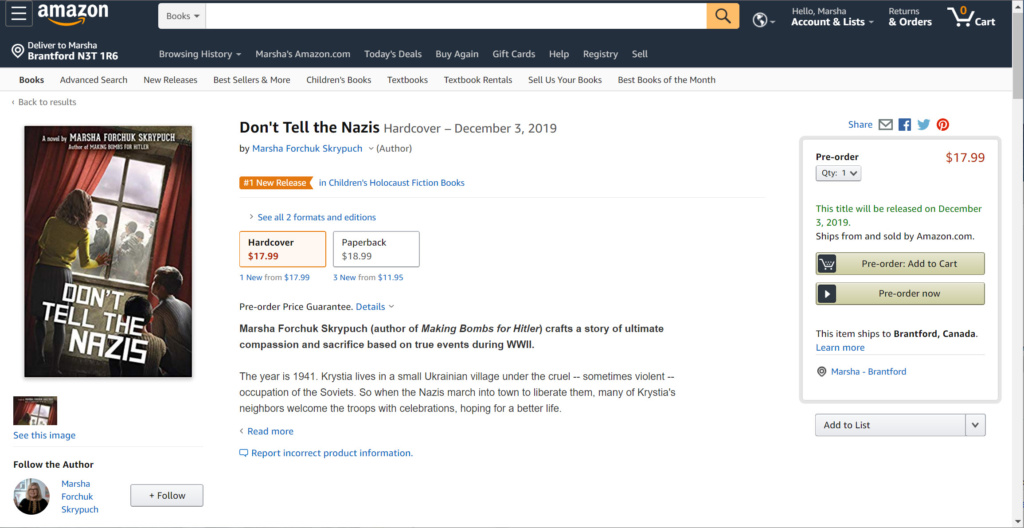Image resolution: width=1024 pixels, height=528 pixels.
Task: Open the hamburger menu icon
Action: tap(19, 16)
